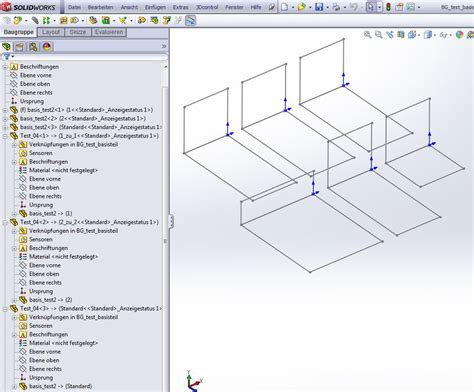Click the Mate paperclip icon in assembly toolbar
Image resolution: width=474 pixels, height=392 pixels.
pyautogui.click(x=35, y=21)
